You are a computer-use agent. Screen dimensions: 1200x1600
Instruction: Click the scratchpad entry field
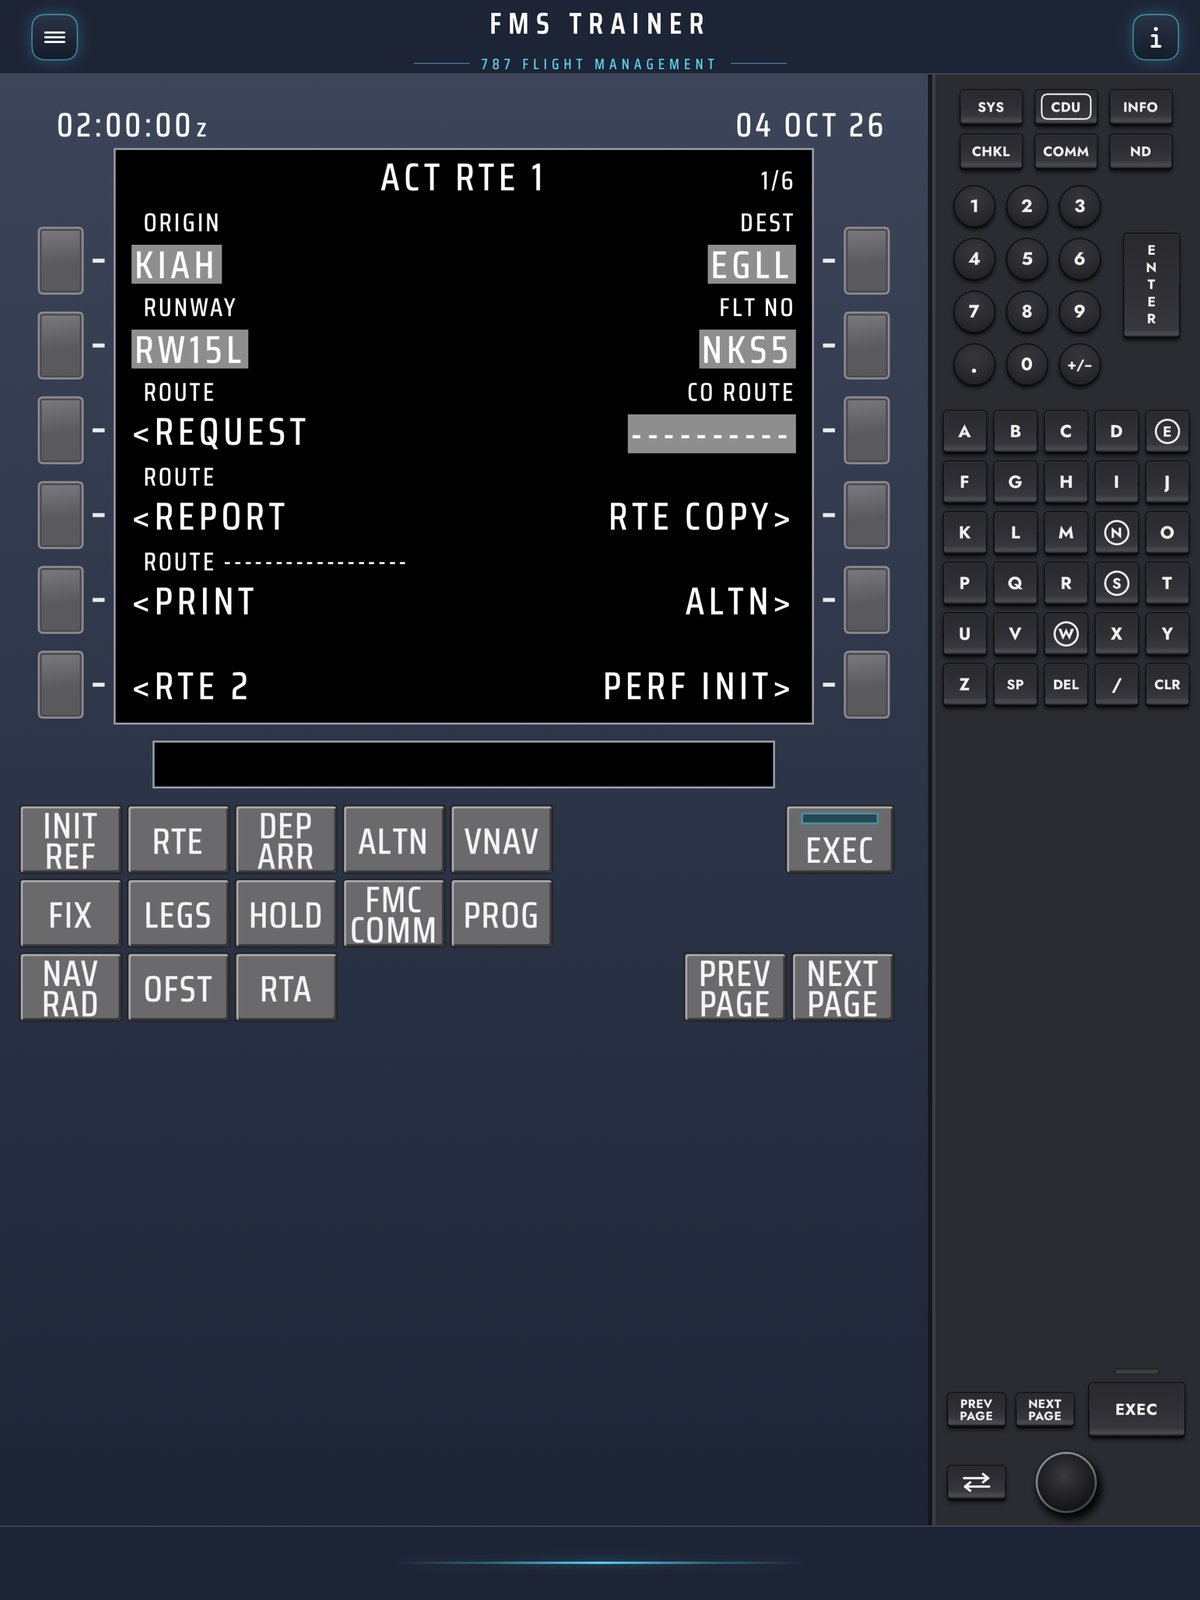463,764
